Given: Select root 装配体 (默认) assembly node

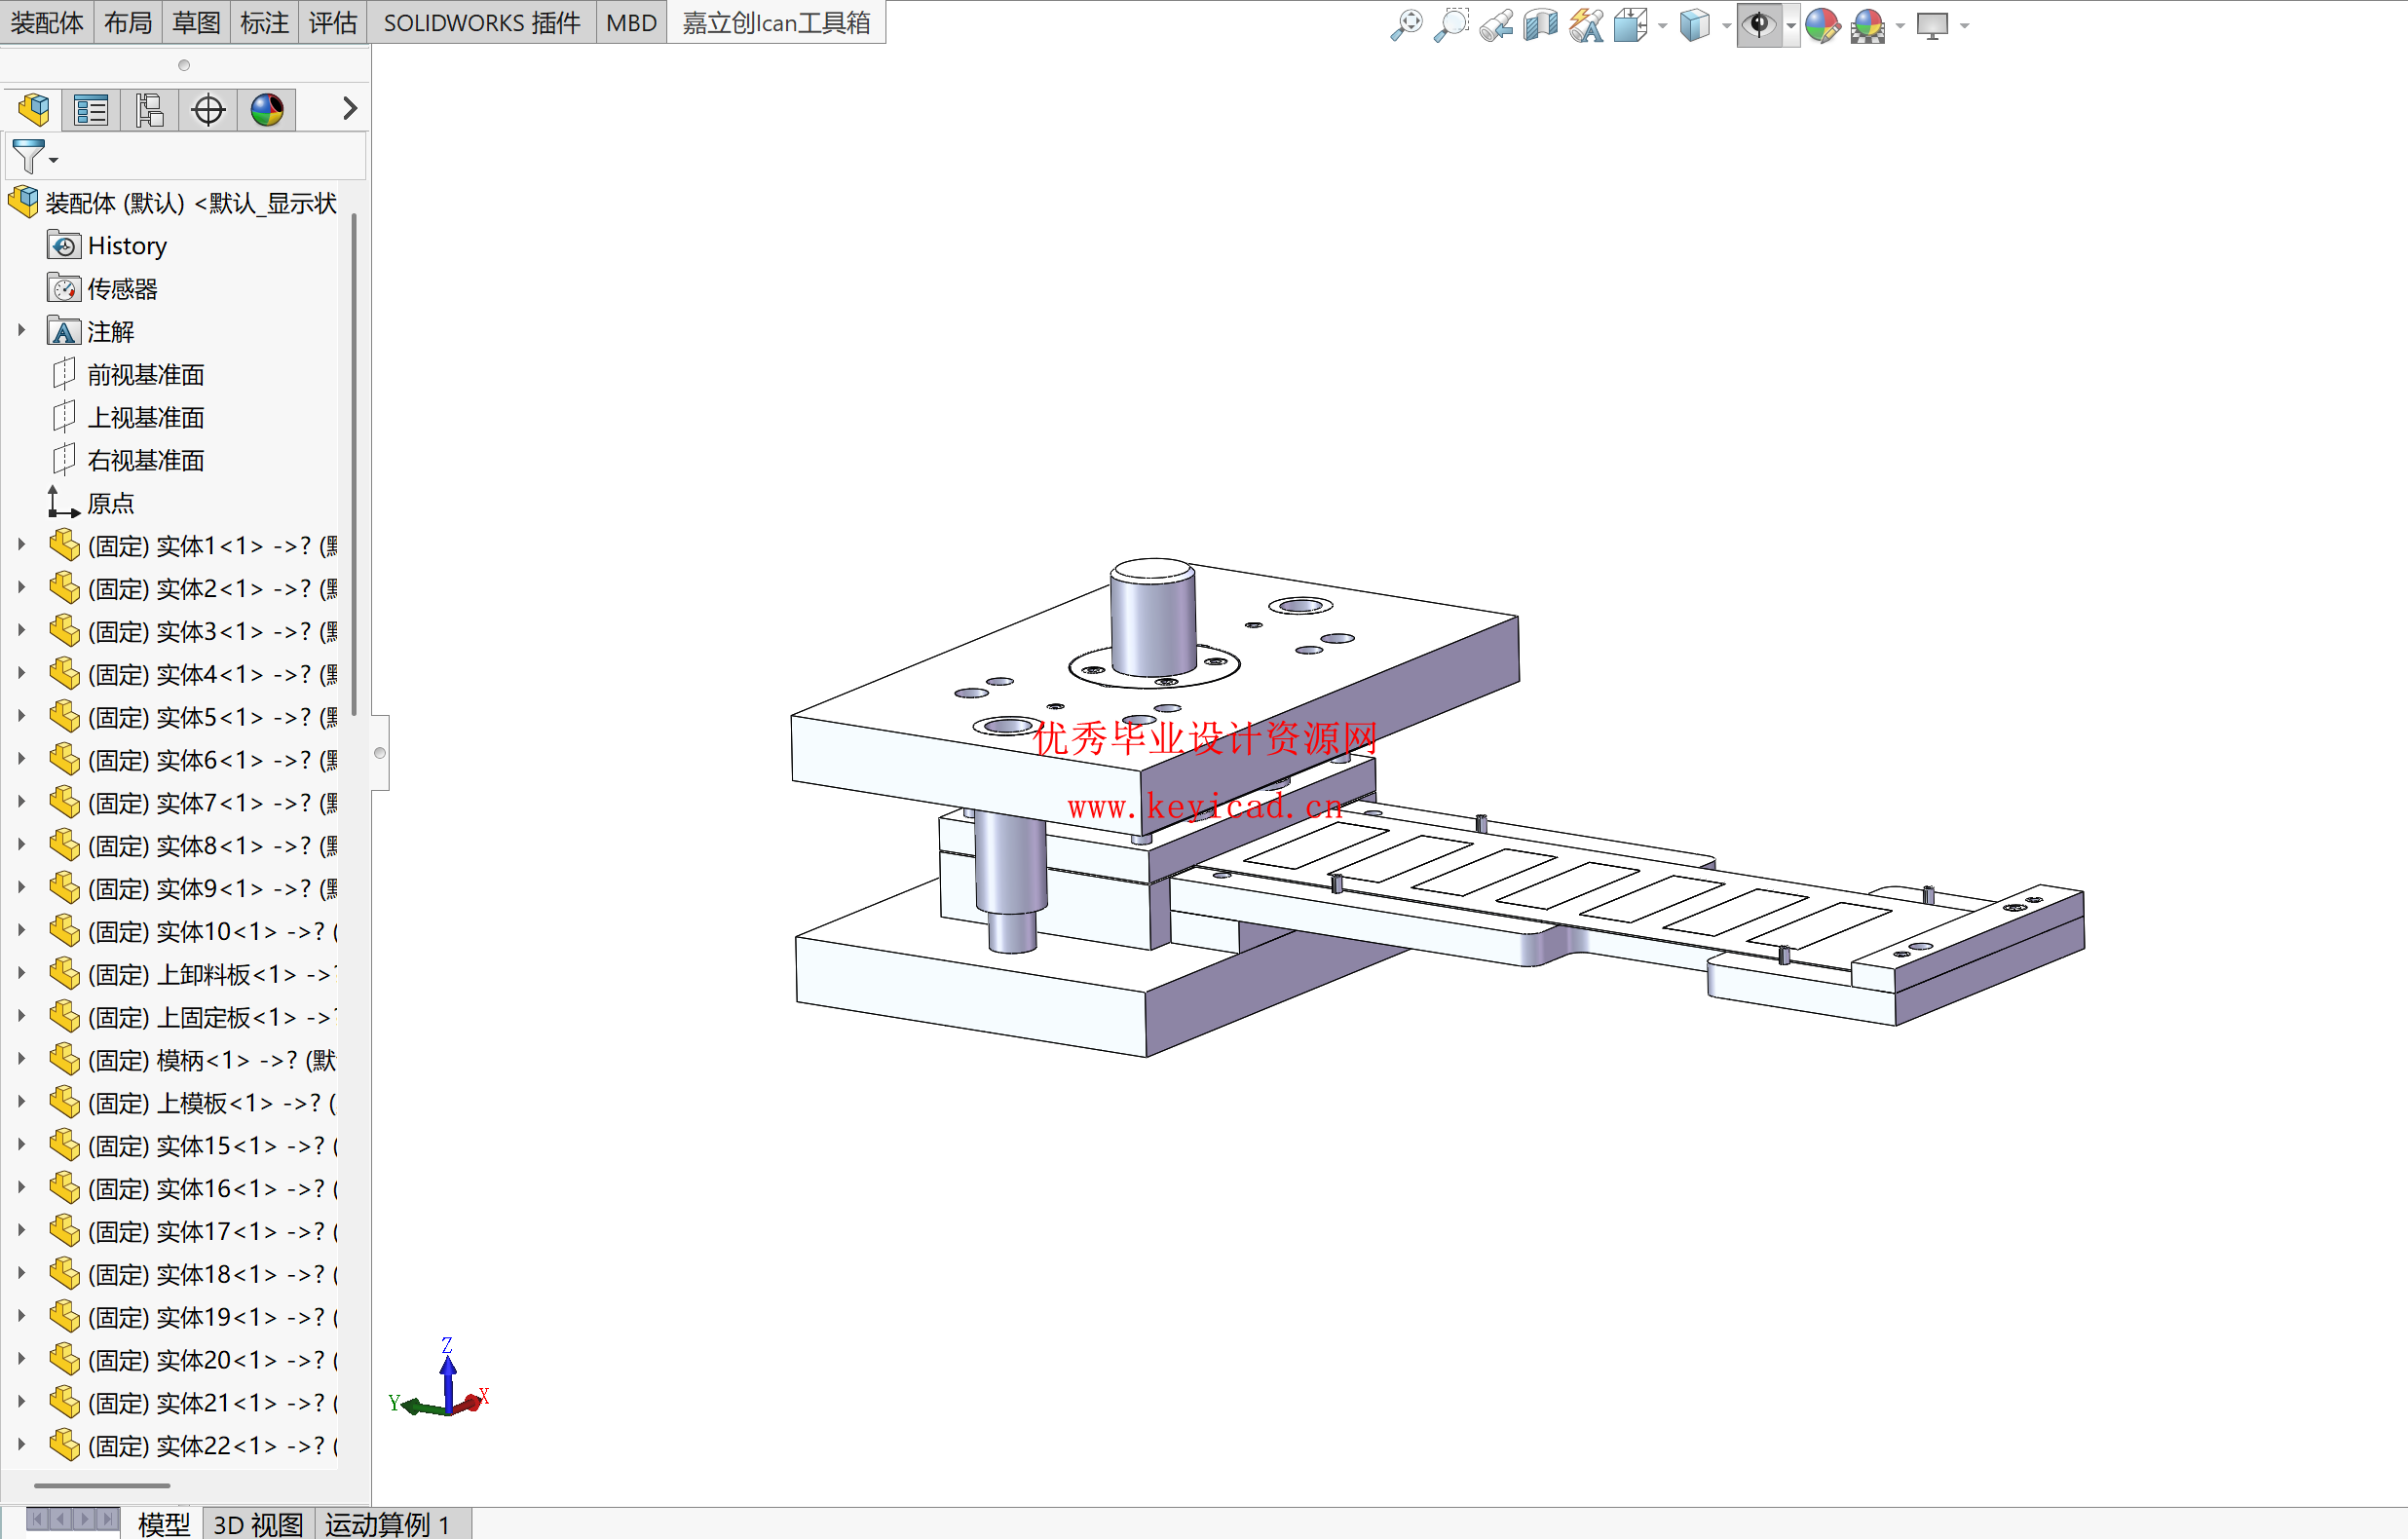Looking at the screenshot, I should click(x=173, y=203).
